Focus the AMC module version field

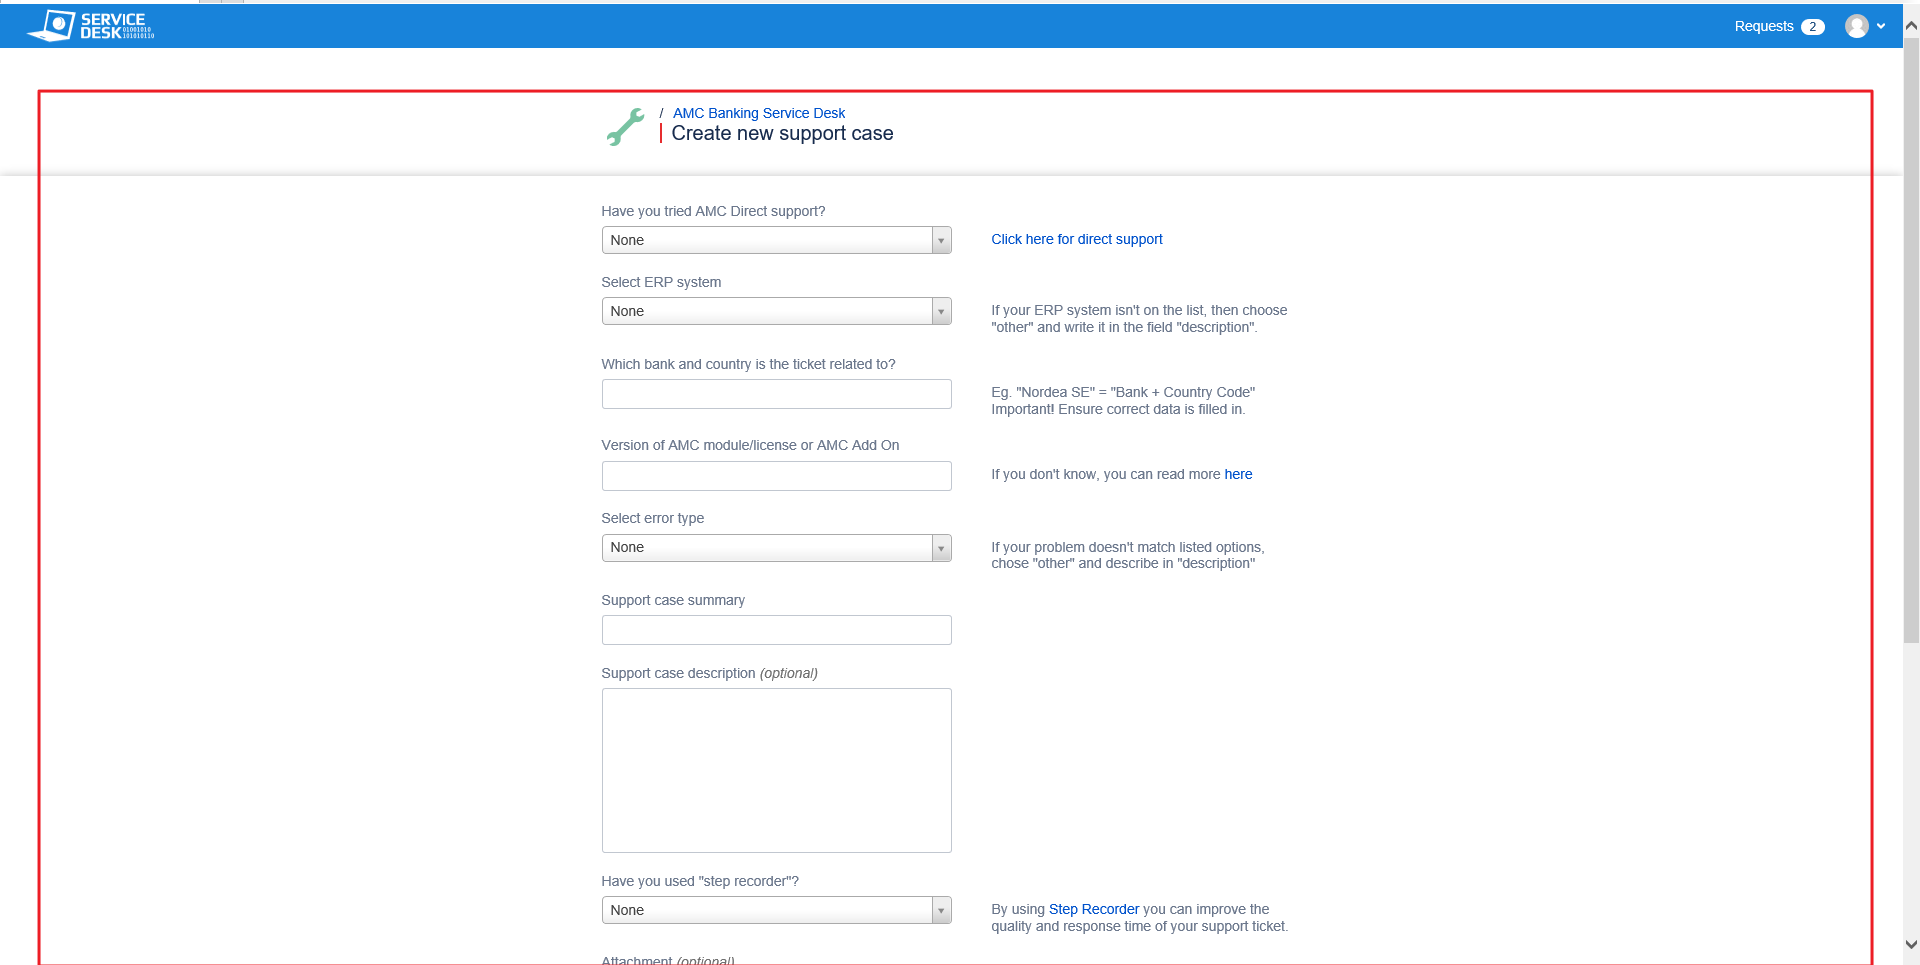tap(776, 476)
